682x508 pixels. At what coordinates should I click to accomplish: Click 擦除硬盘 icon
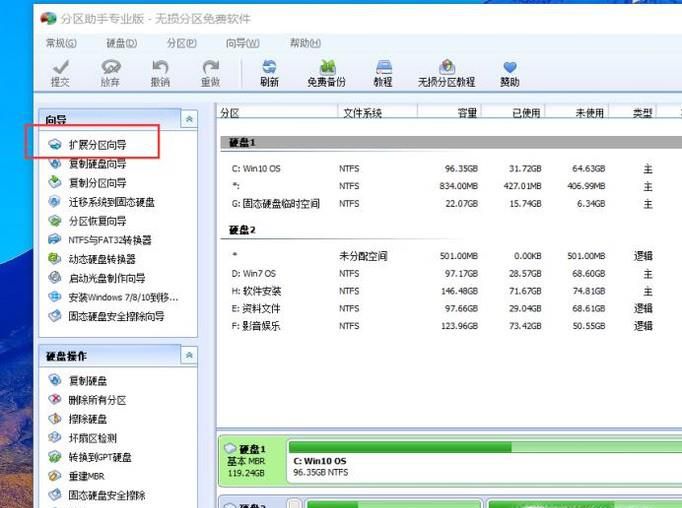55,418
